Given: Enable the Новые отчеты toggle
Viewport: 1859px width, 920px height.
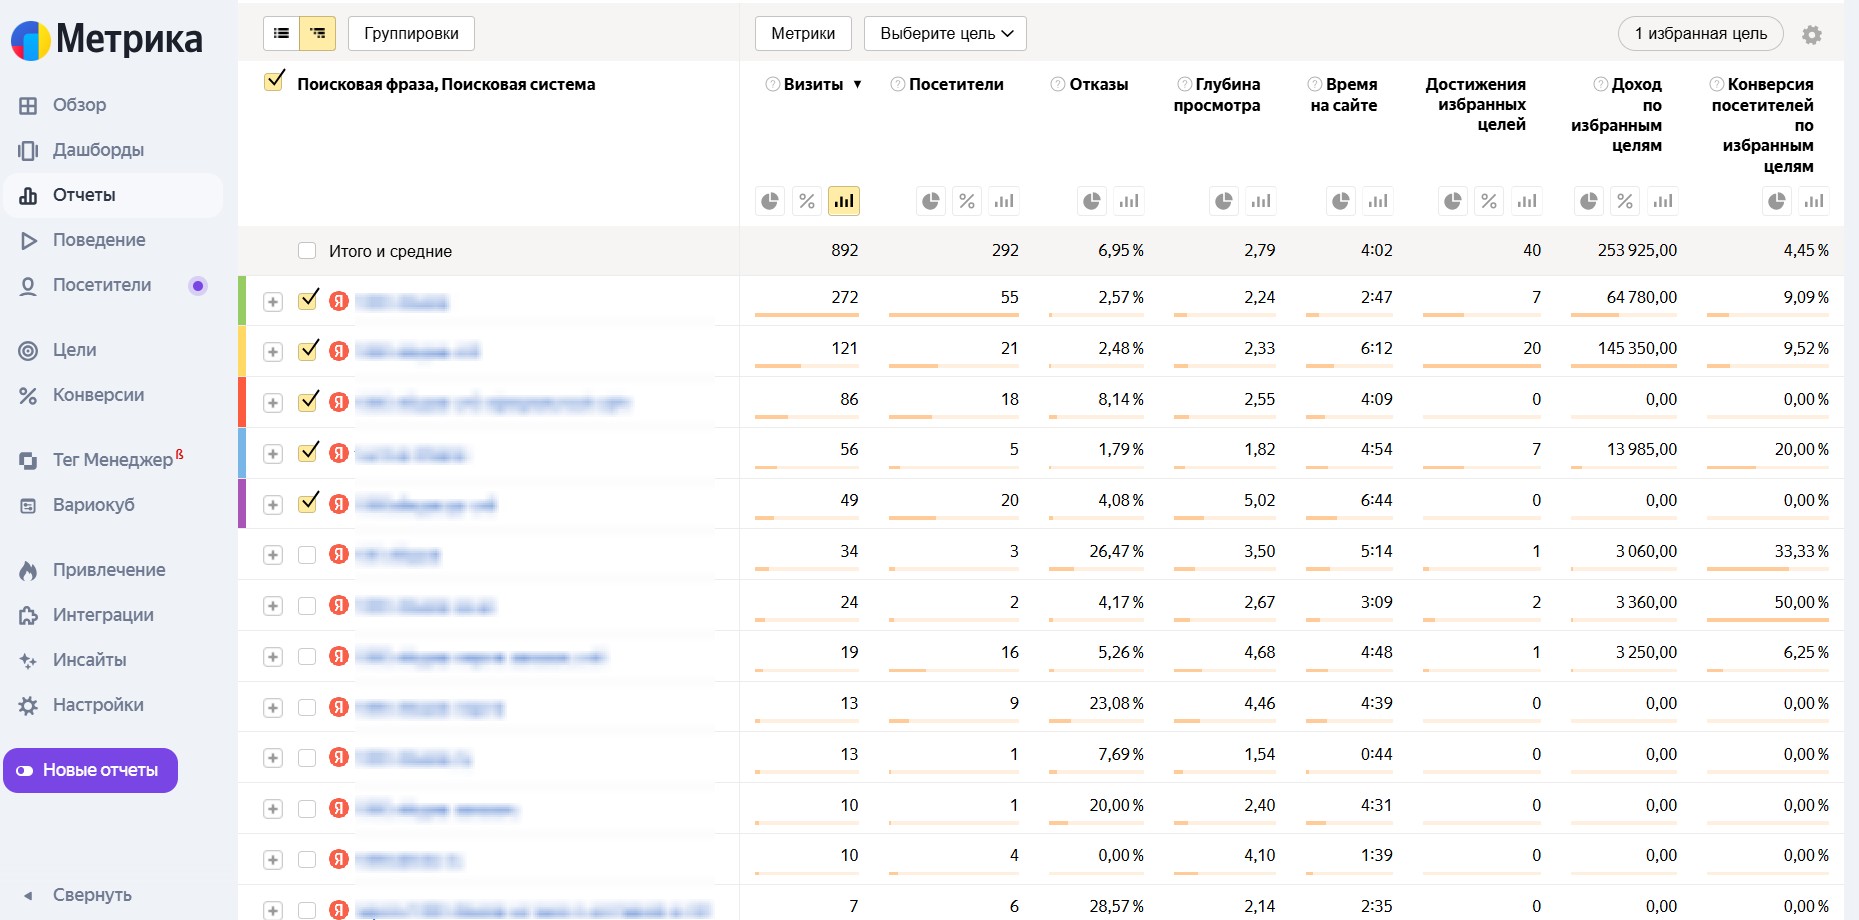Looking at the screenshot, I should [90, 770].
